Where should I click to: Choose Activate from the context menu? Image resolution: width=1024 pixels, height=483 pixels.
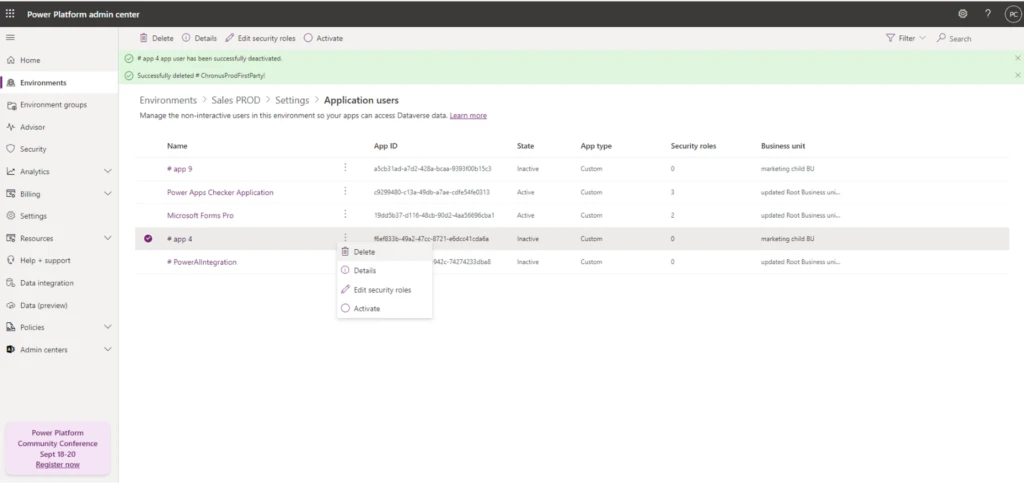(x=366, y=309)
